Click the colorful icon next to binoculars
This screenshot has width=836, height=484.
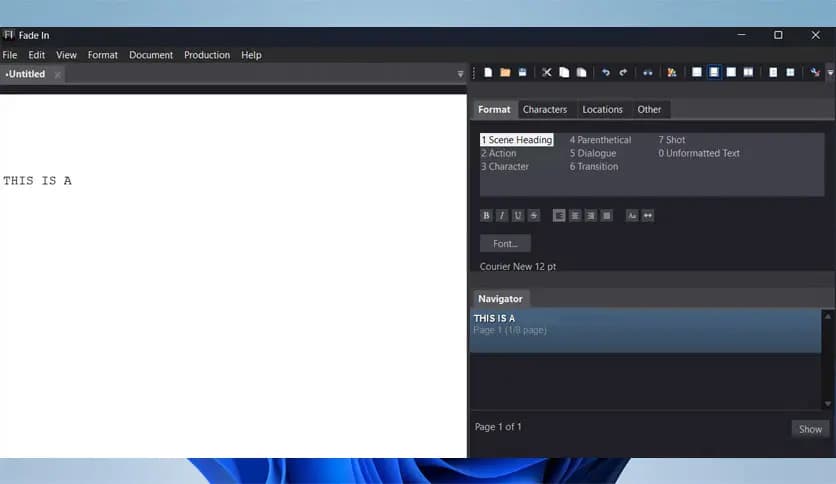pyautogui.click(x=672, y=72)
